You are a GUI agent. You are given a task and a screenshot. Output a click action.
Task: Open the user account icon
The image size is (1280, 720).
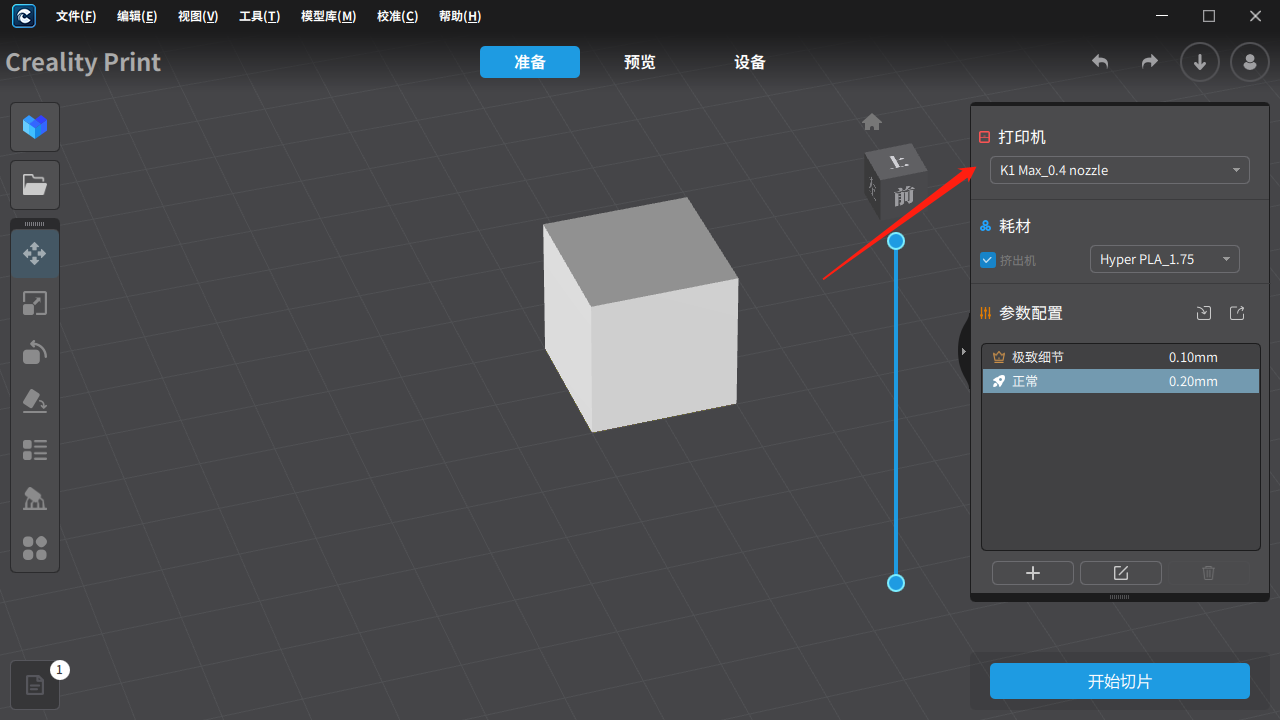coord(1250,62)
